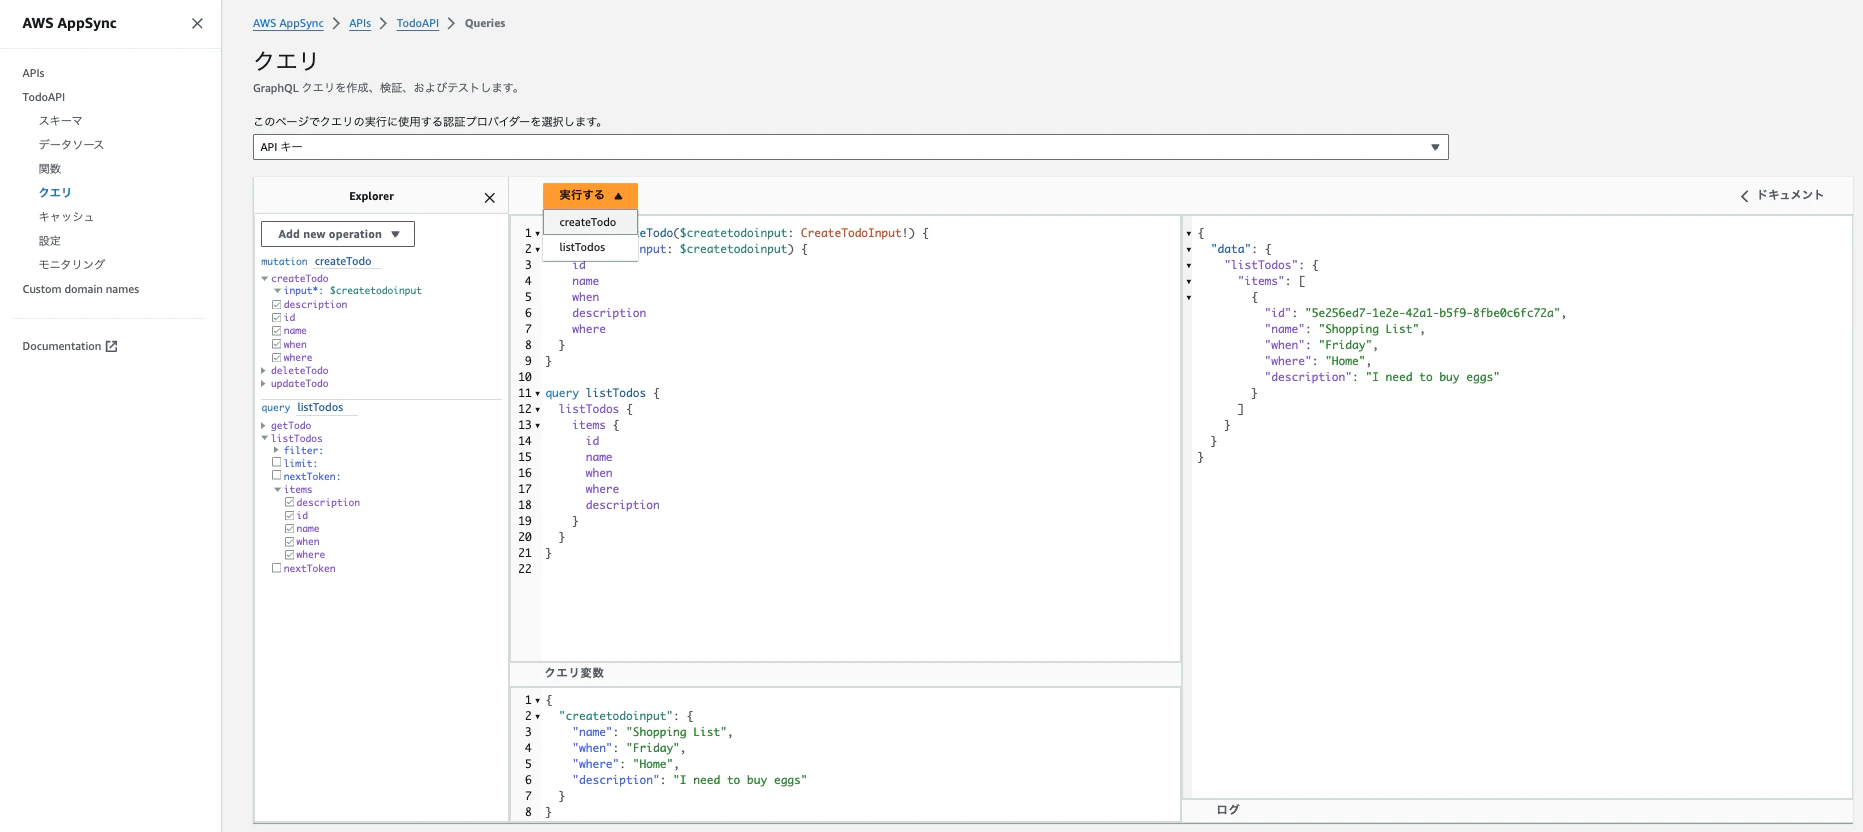The width and height of the screenshot is (1863, 832).
Task: Choose listTodos from the run menu
Action: point(590,247)
